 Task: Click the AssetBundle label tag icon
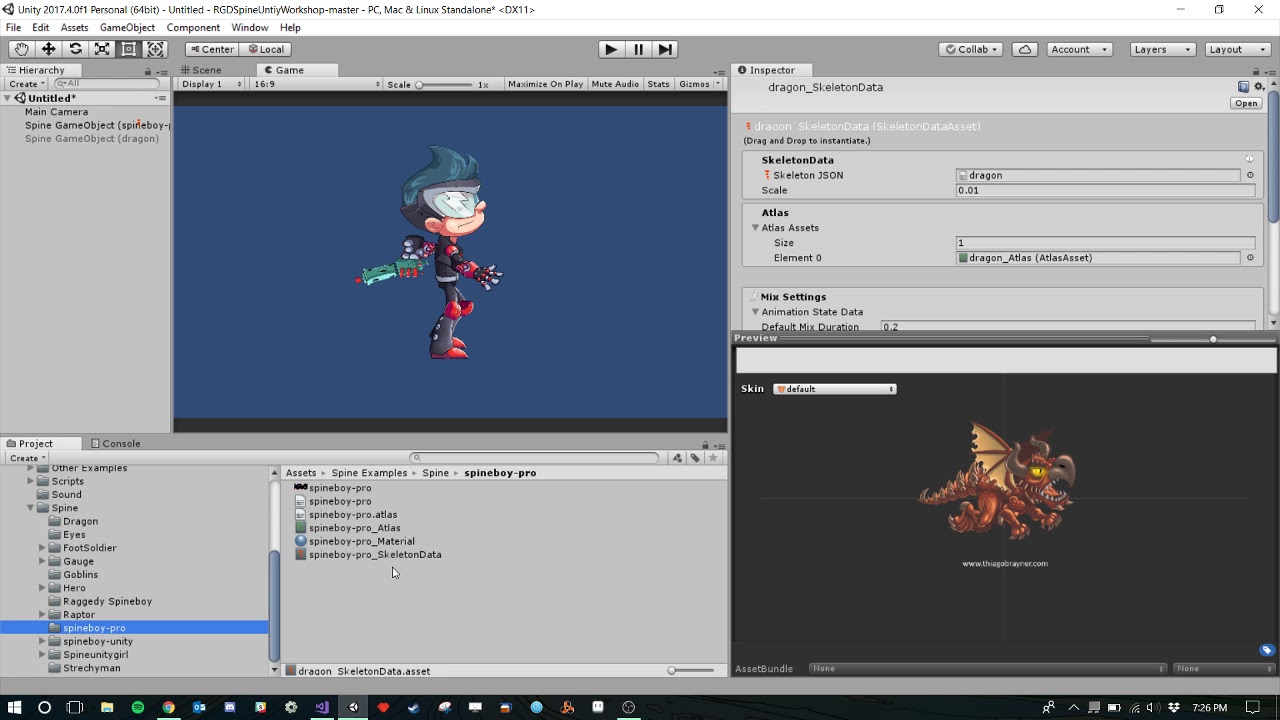(x=1266, y=650)
